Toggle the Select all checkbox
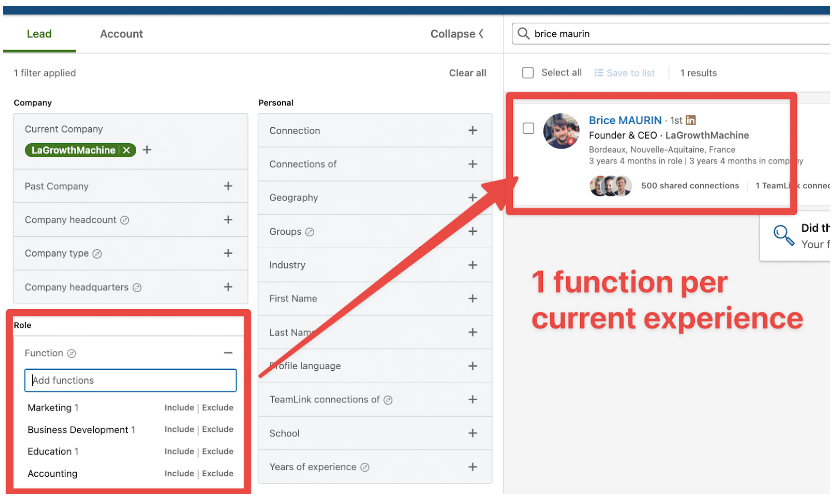 (x=528, y=73)
